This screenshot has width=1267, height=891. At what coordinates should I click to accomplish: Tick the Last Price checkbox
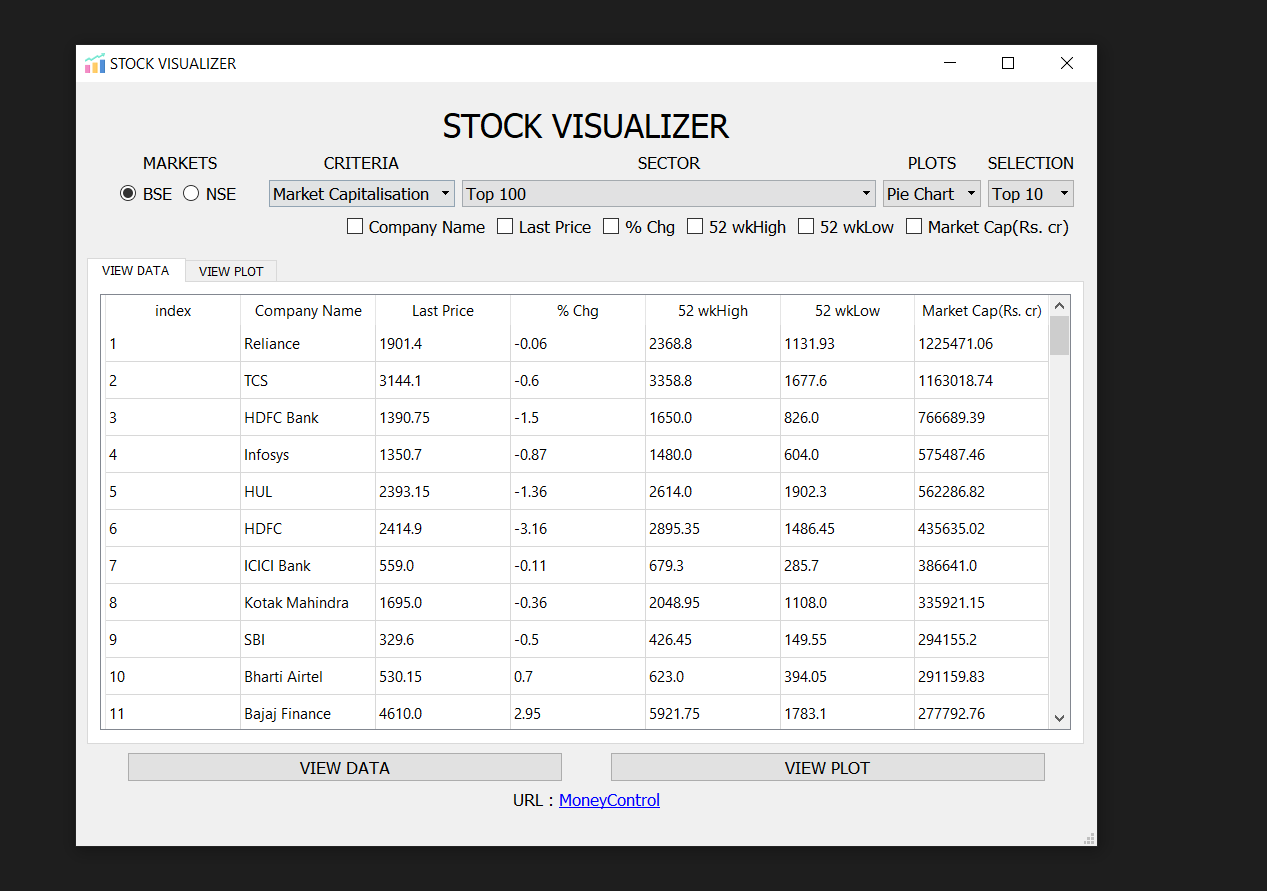pyautogui.click(x=544, y=227)
